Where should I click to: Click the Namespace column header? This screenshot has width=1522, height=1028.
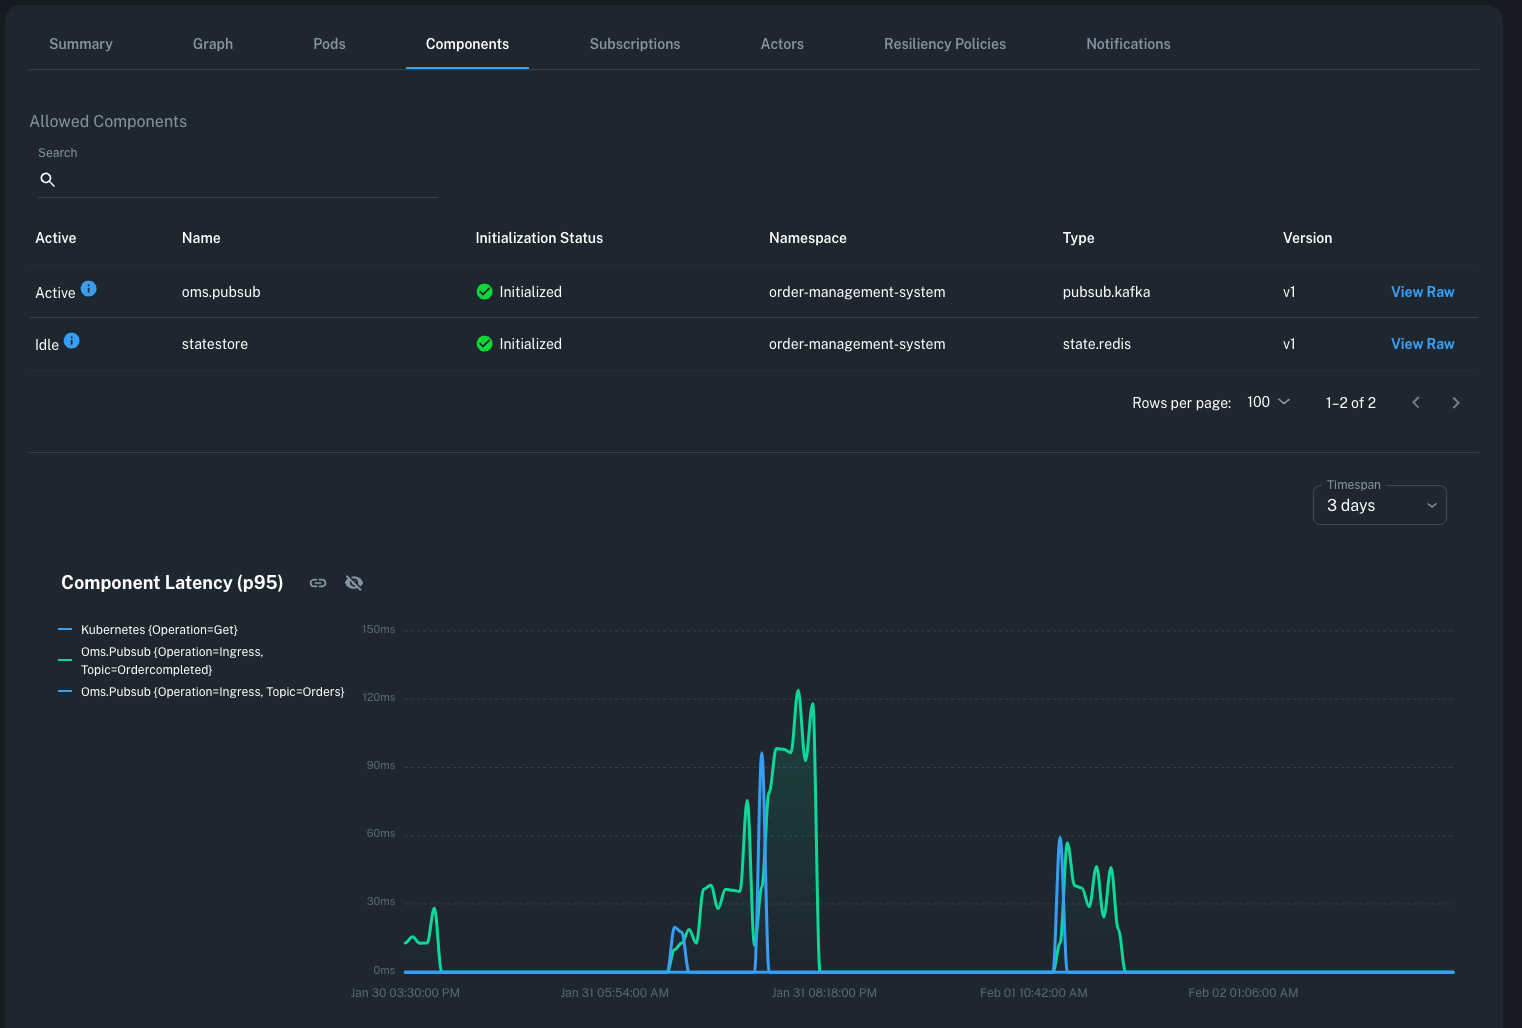tap(808, 238)
